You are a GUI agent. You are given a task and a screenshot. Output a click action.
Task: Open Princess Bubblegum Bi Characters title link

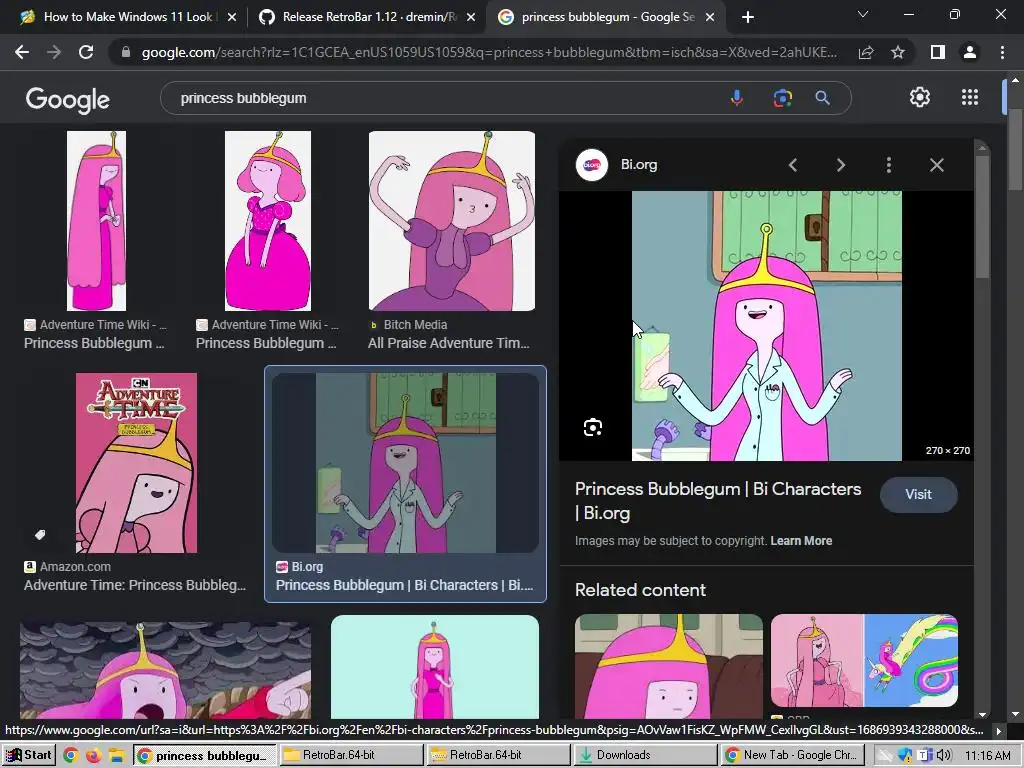[x=718, y=501]
